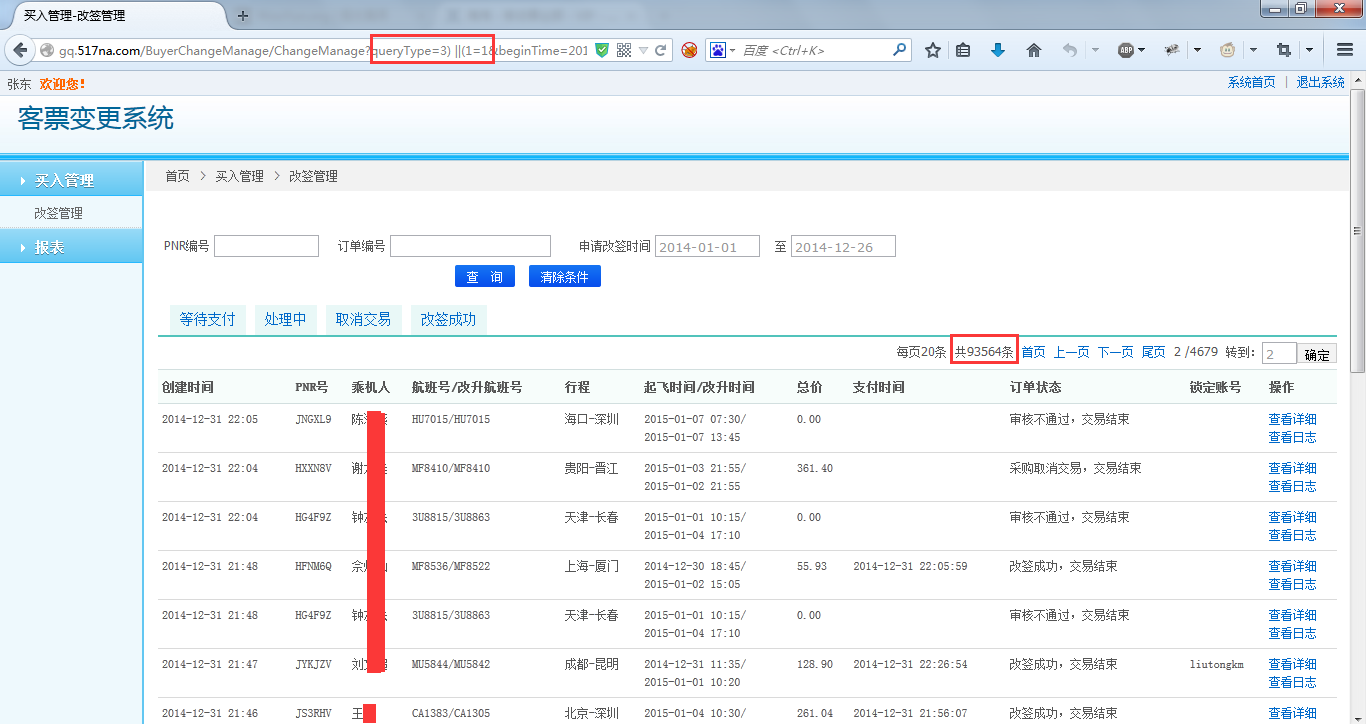Screen dimensions: 1366x724
Task: Open 查看日志 for PNR HXXN8V
Action: click(x=1292, y=486)
